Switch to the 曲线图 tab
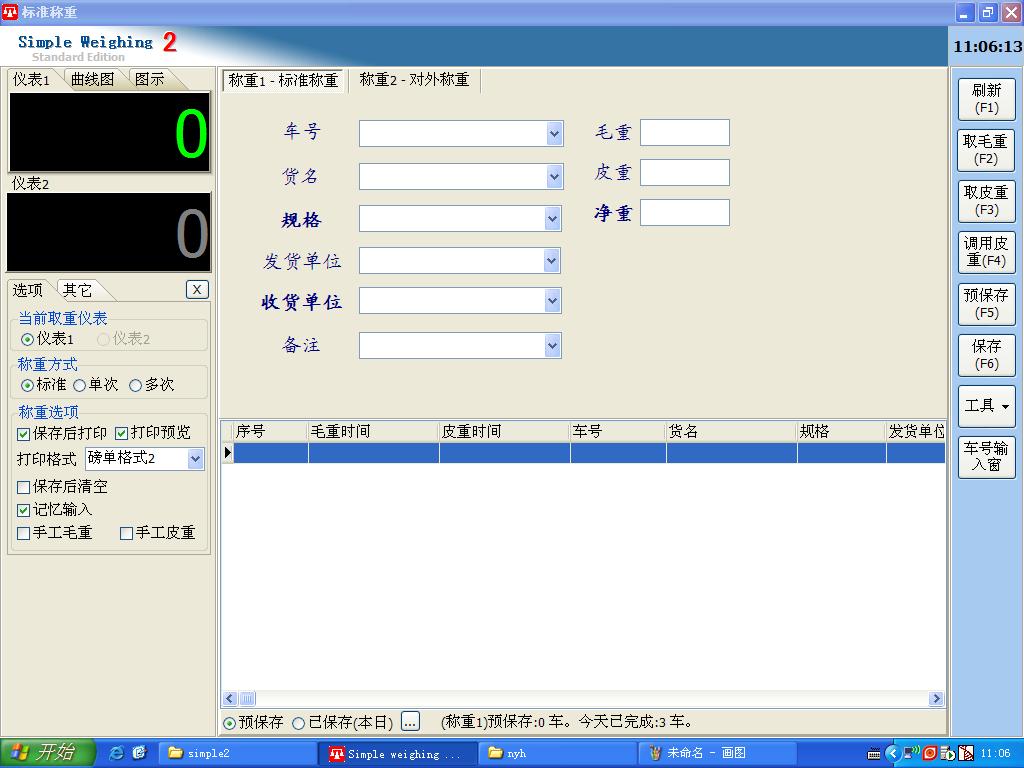The height and width of the screenshot is (768, 1024). click(93, 79)
